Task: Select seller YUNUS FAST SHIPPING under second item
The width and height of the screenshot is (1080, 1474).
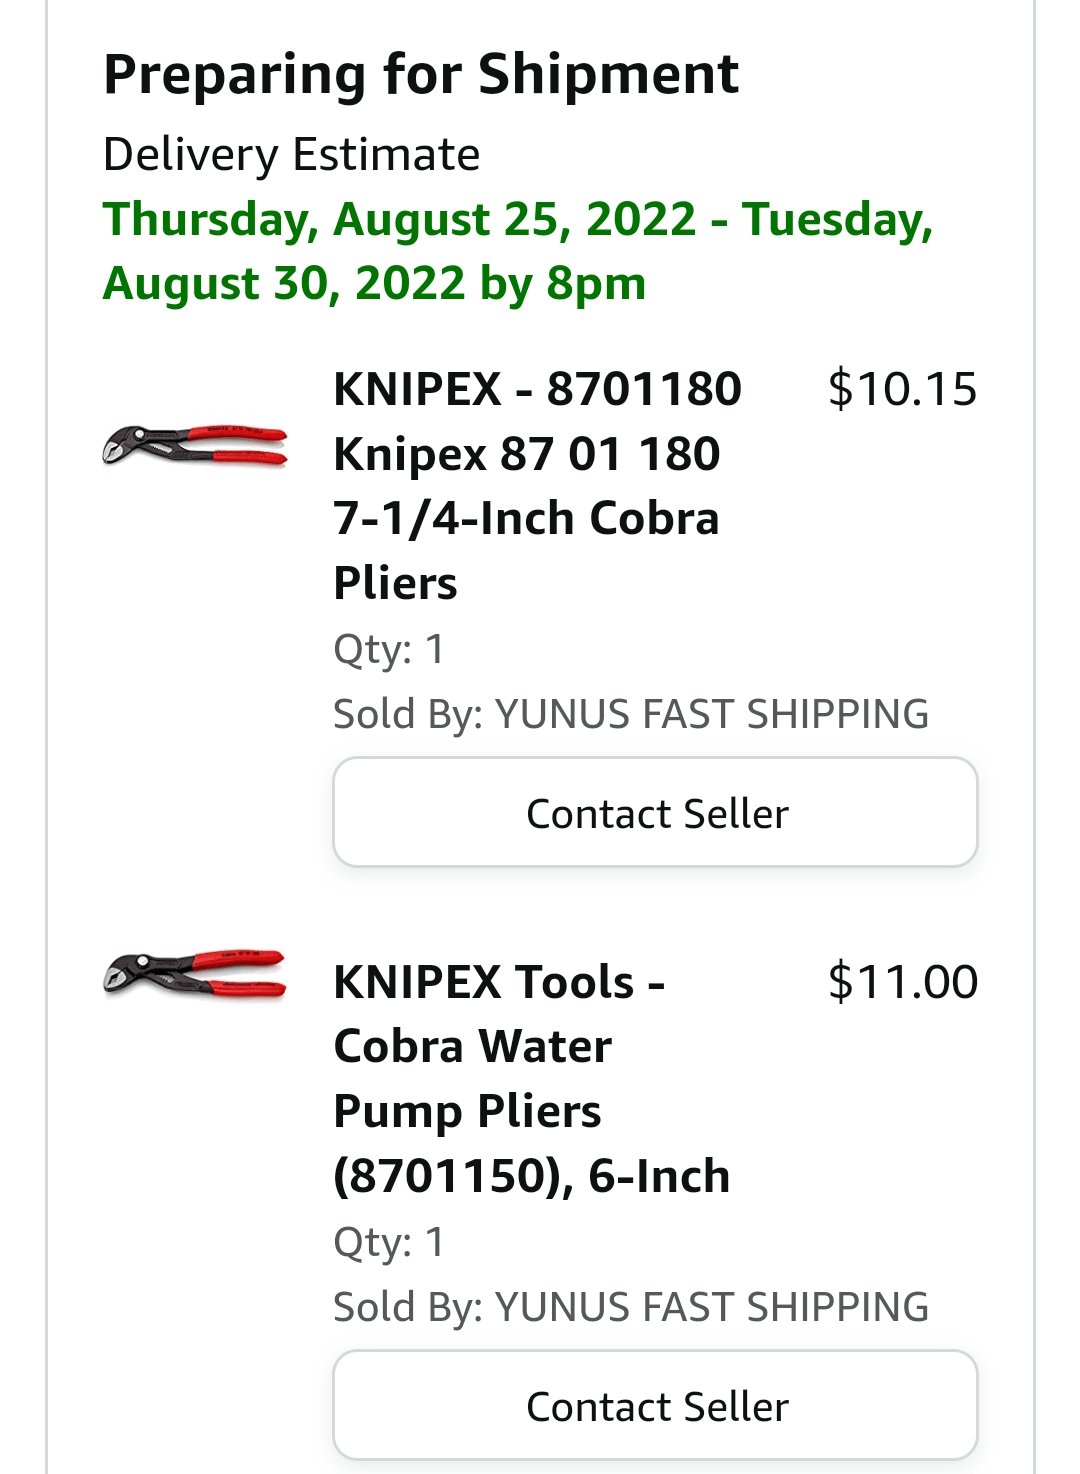Action: coord(712,1305)
